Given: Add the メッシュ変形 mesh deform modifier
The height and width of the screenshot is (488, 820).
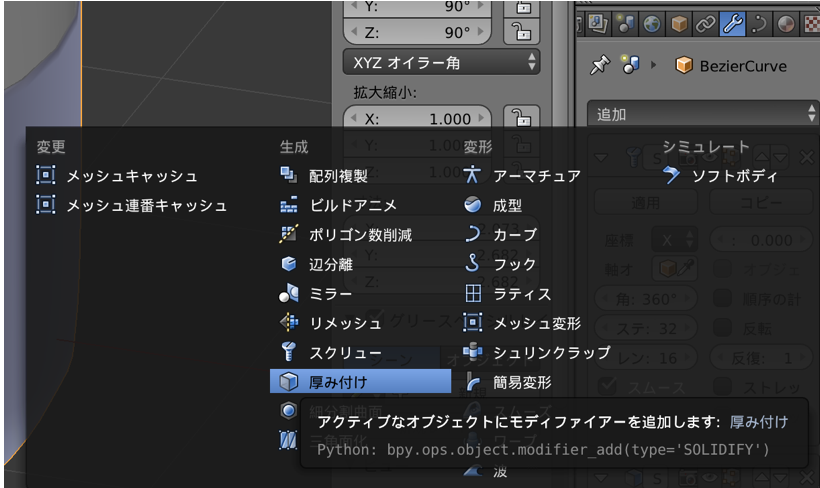Looking at the screenshot, I should tap(522, 323).
